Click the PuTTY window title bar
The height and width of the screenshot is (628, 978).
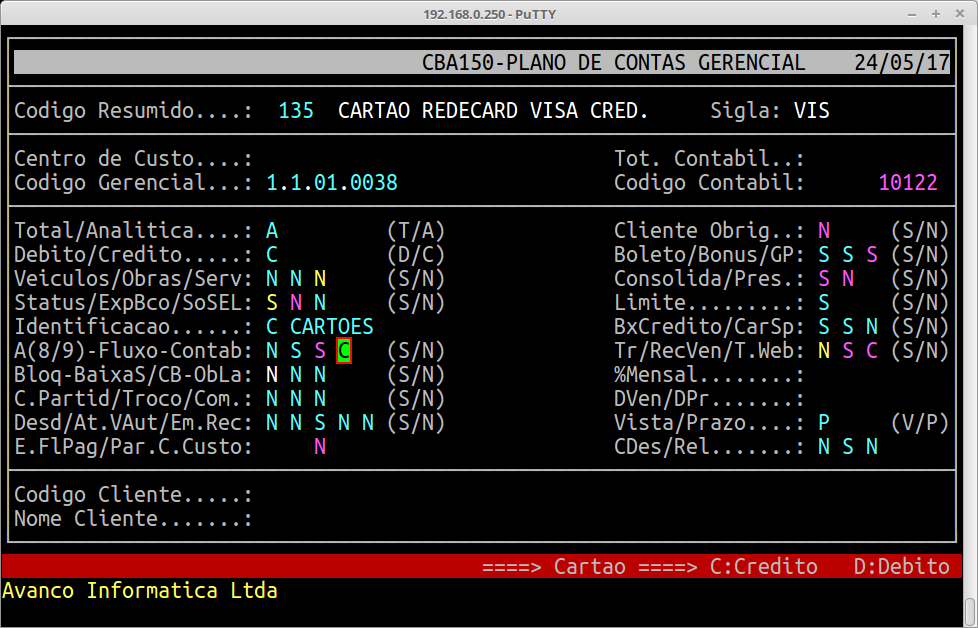click(x=488, y=14)
